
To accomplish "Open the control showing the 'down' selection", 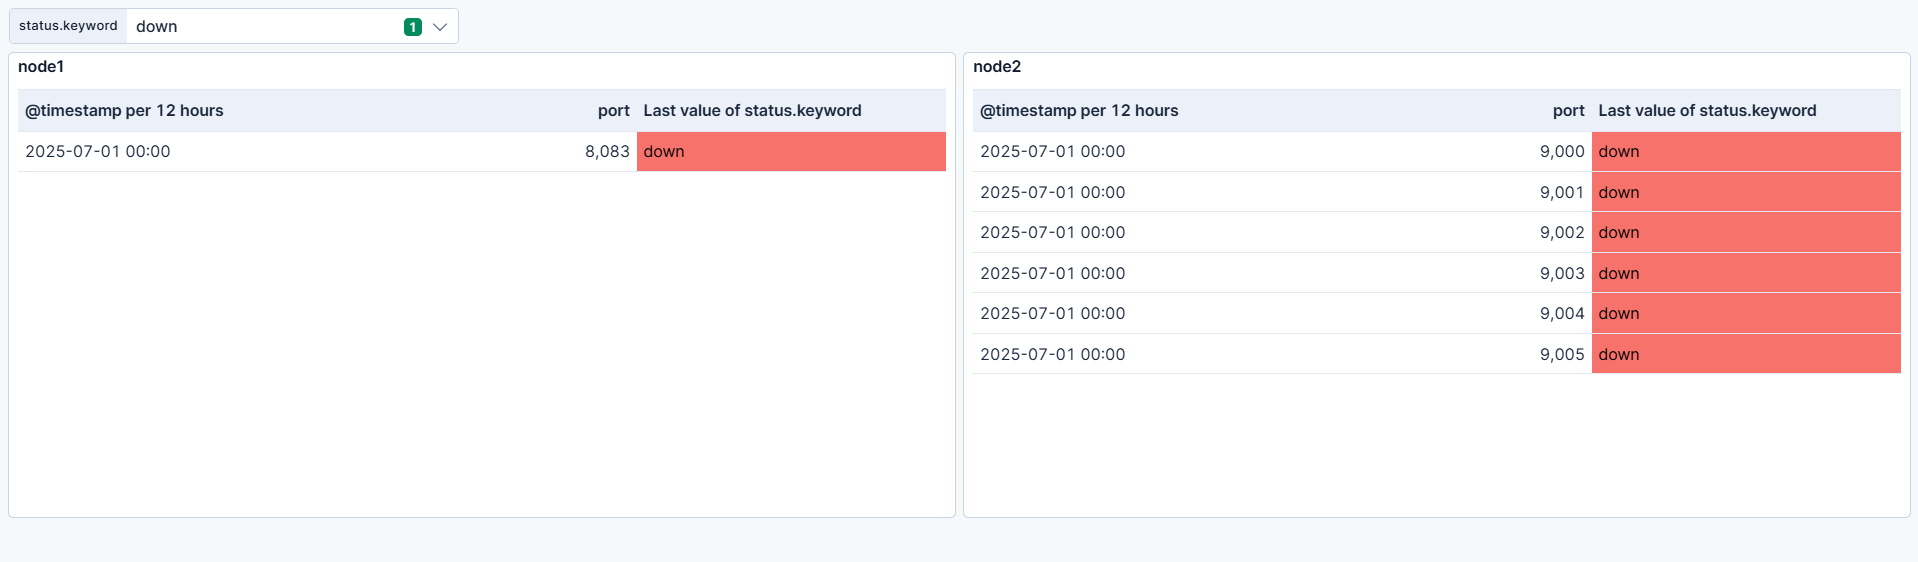I will click(x=260, y=27).
